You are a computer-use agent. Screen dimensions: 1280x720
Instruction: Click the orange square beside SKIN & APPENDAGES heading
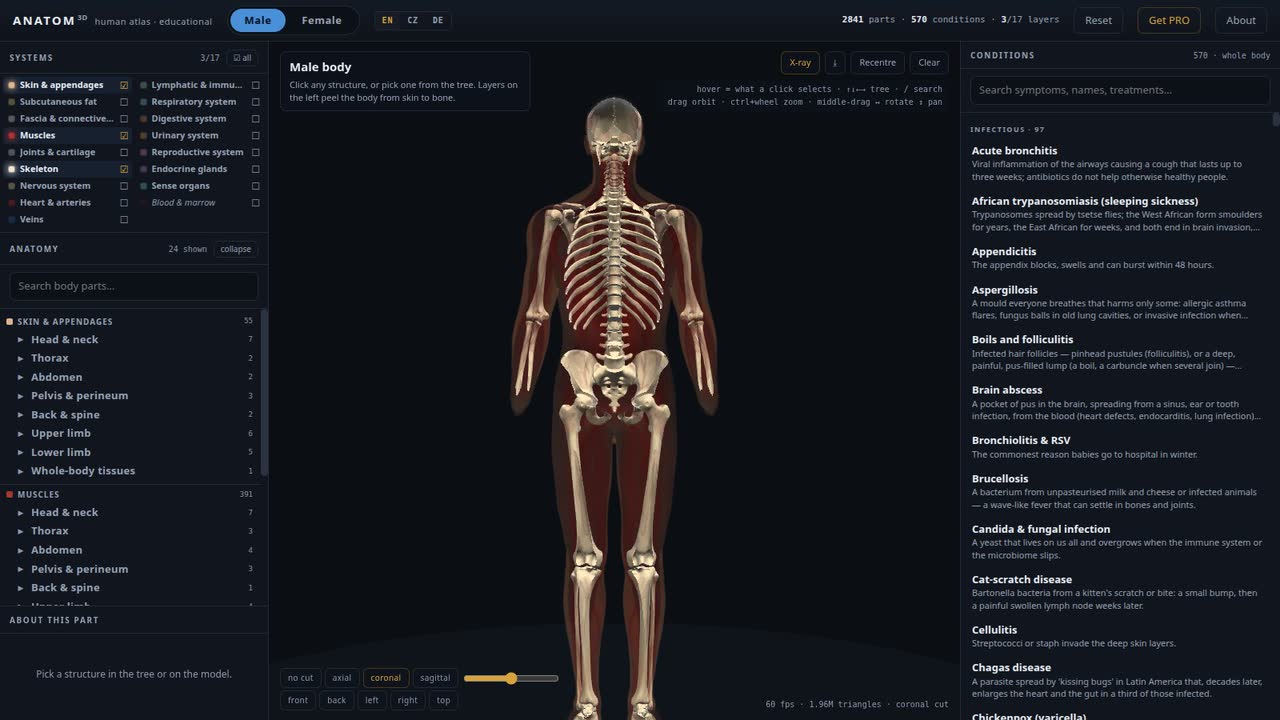[x=10, y=322]
